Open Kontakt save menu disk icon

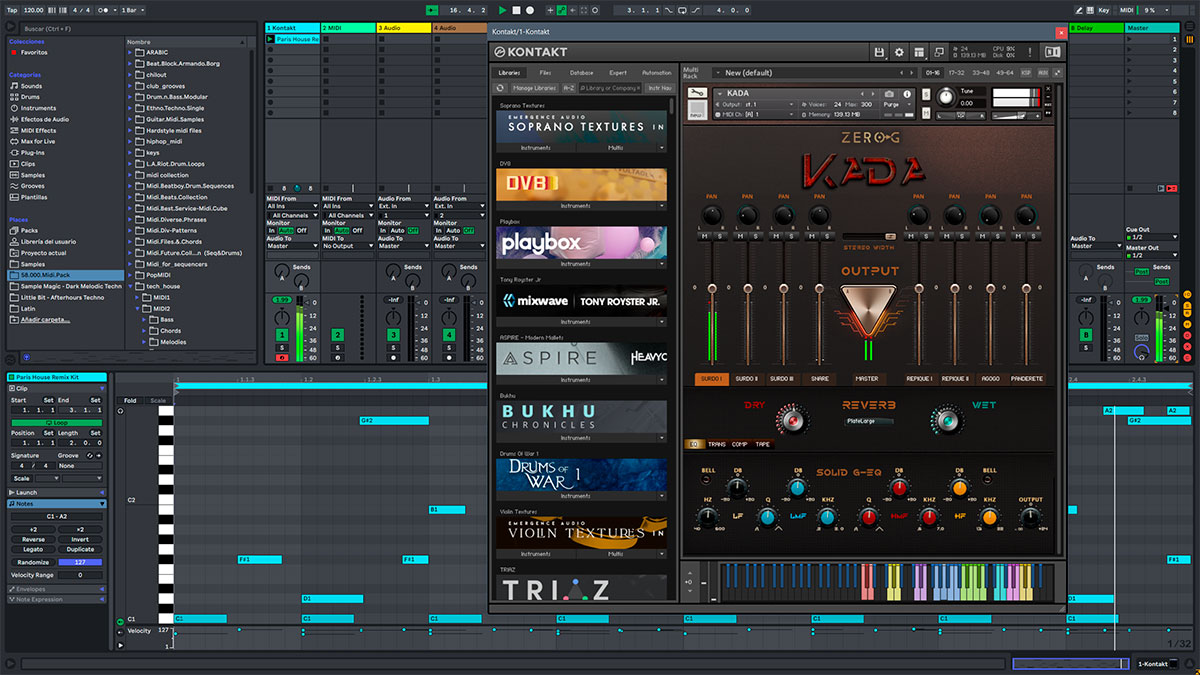(879, 52)
